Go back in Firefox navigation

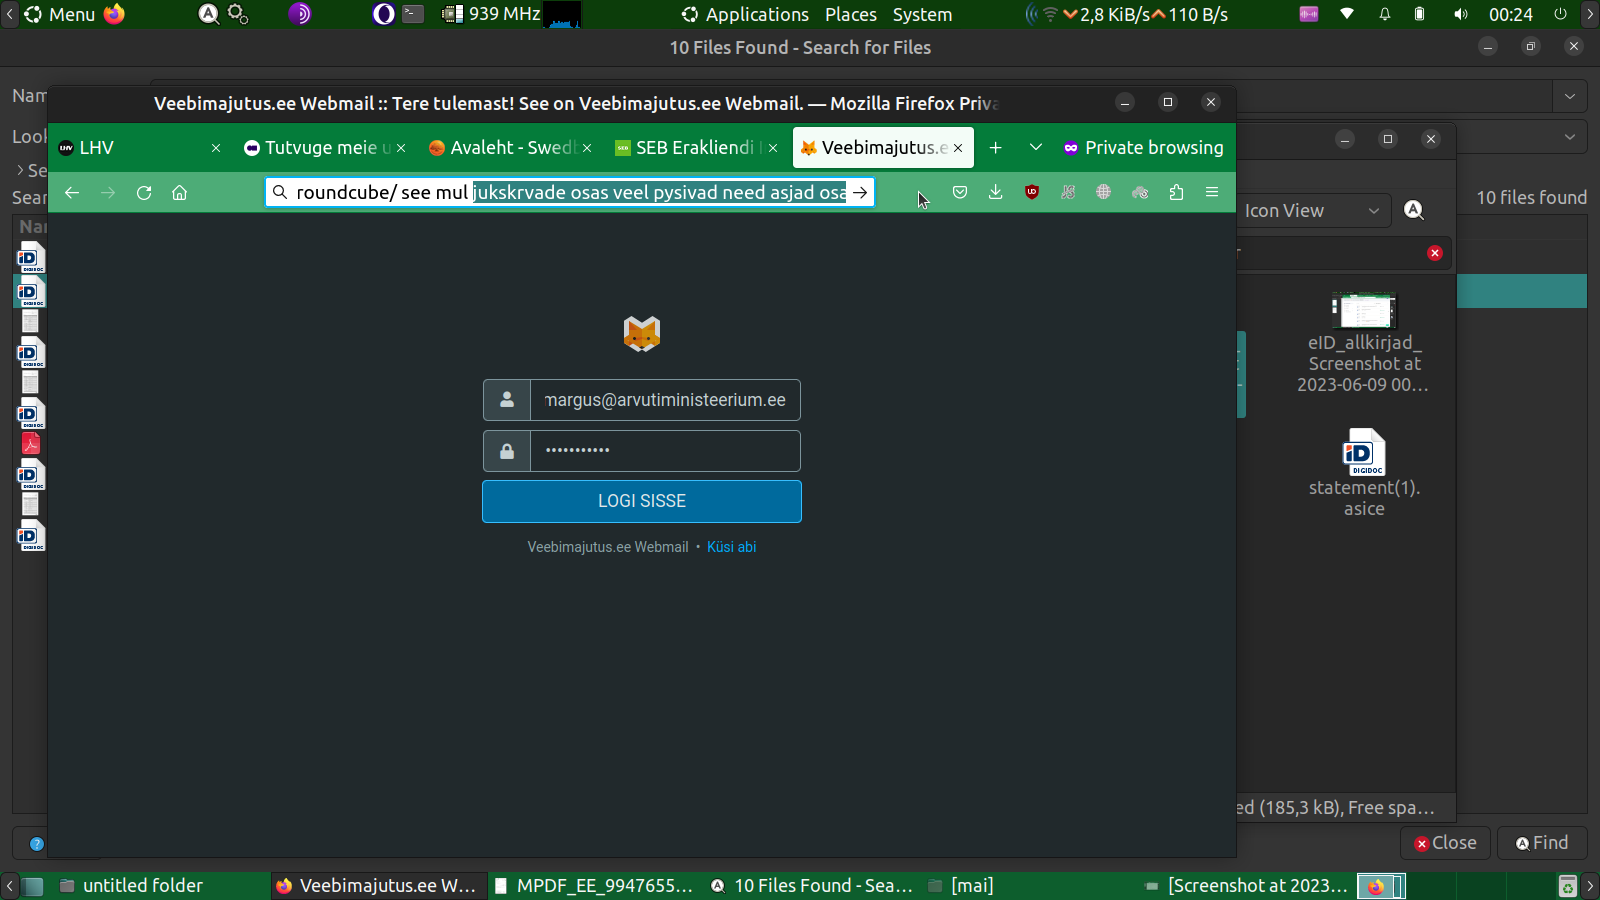pos(72,193)
